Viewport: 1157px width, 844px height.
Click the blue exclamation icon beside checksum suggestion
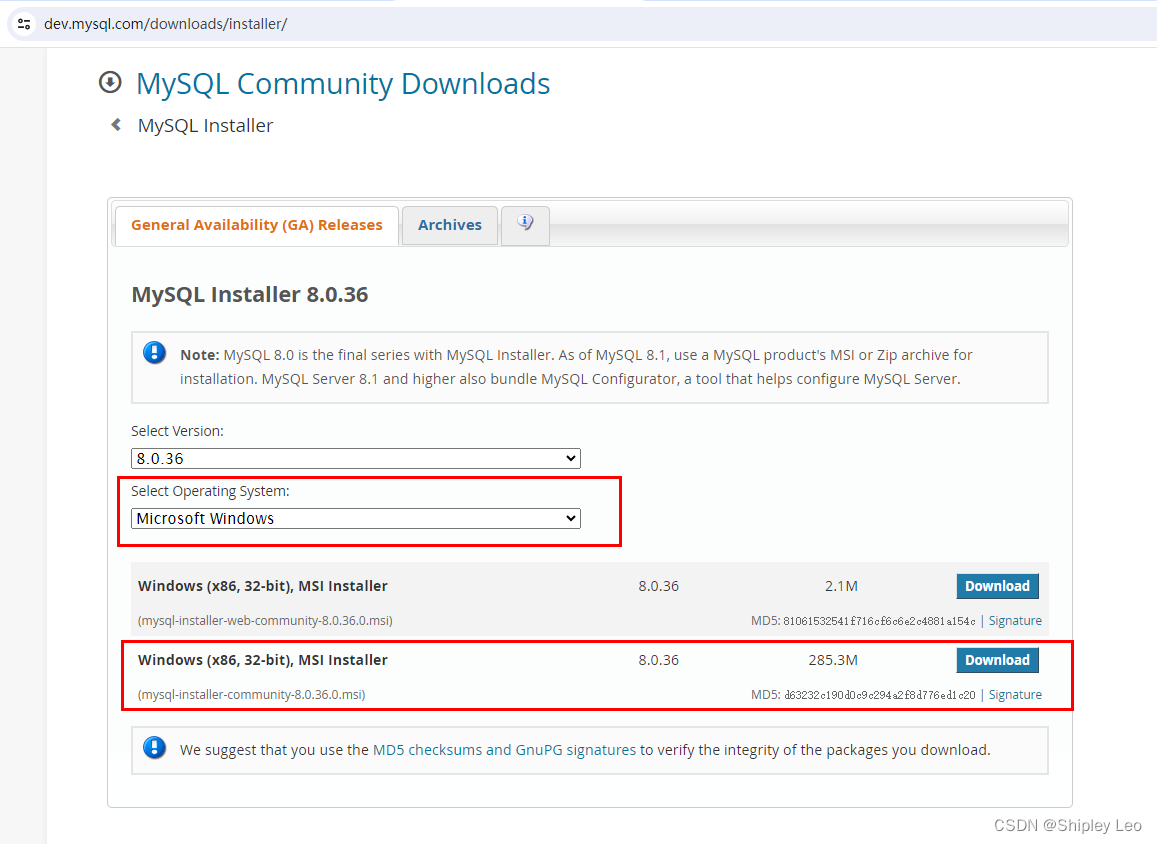(154, 748)
